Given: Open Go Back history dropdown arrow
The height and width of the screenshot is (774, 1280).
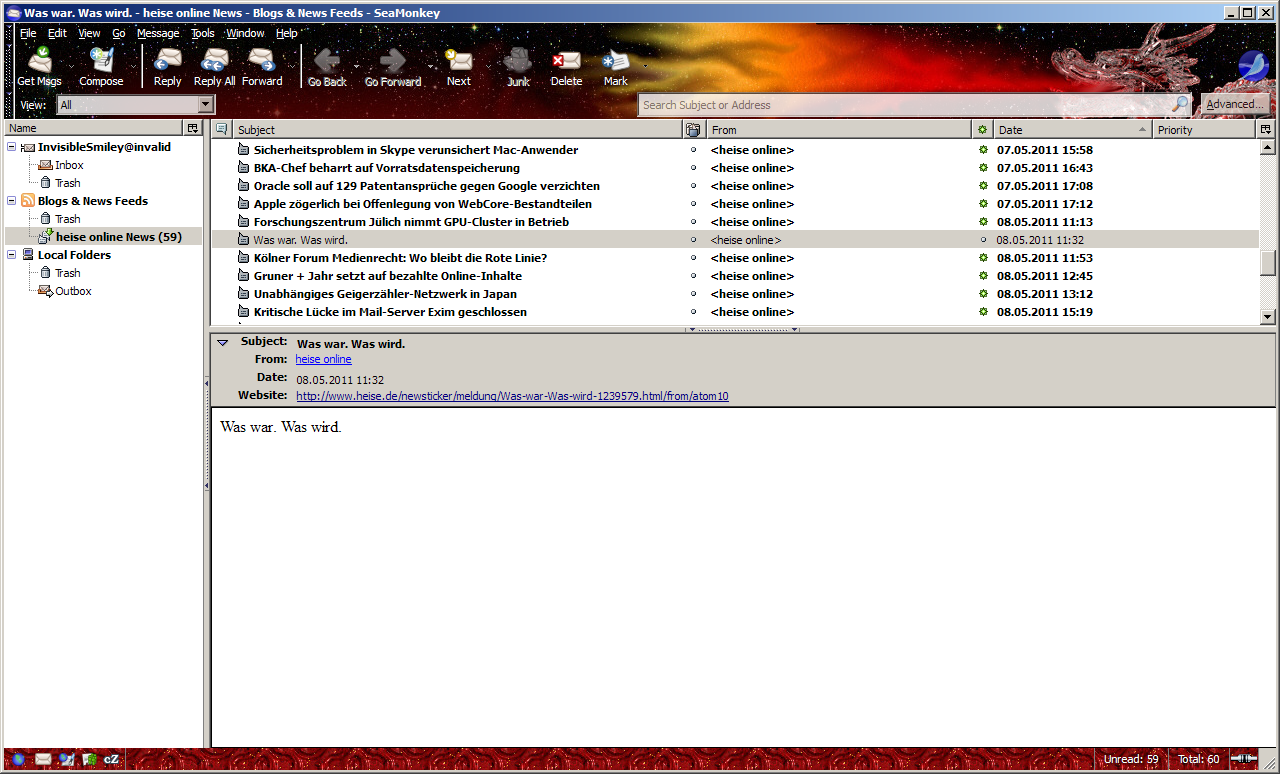Looking at the screenshot, I should [355, 68].
